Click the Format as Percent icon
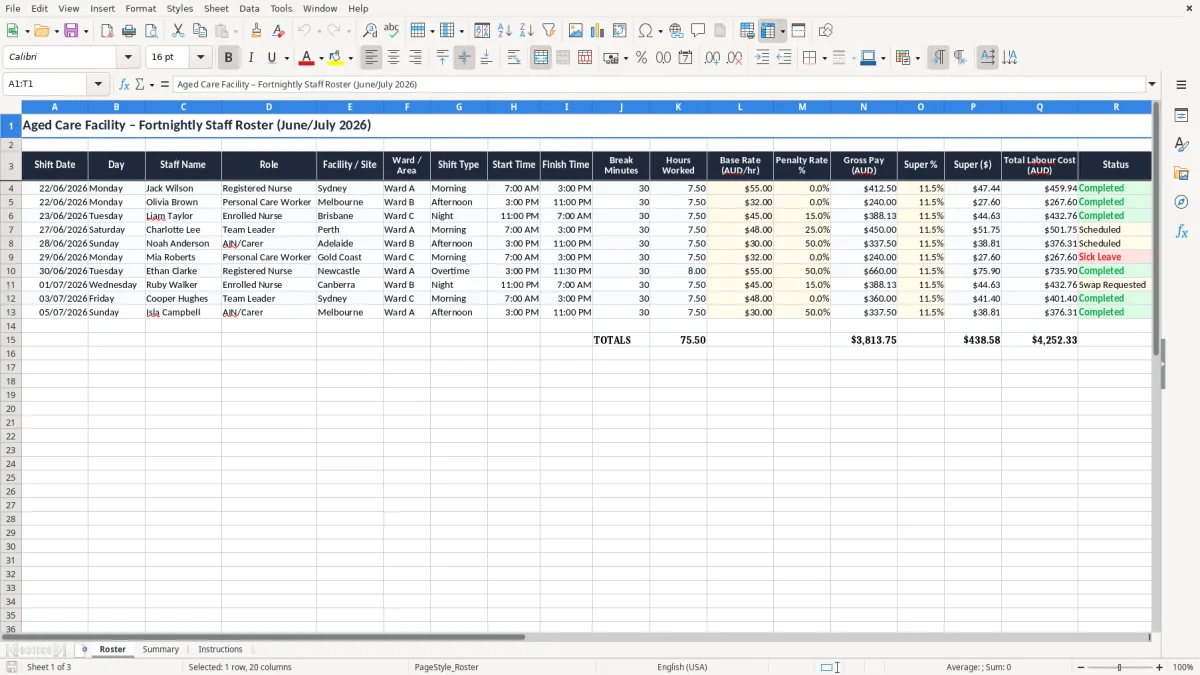 click(641, 57)
